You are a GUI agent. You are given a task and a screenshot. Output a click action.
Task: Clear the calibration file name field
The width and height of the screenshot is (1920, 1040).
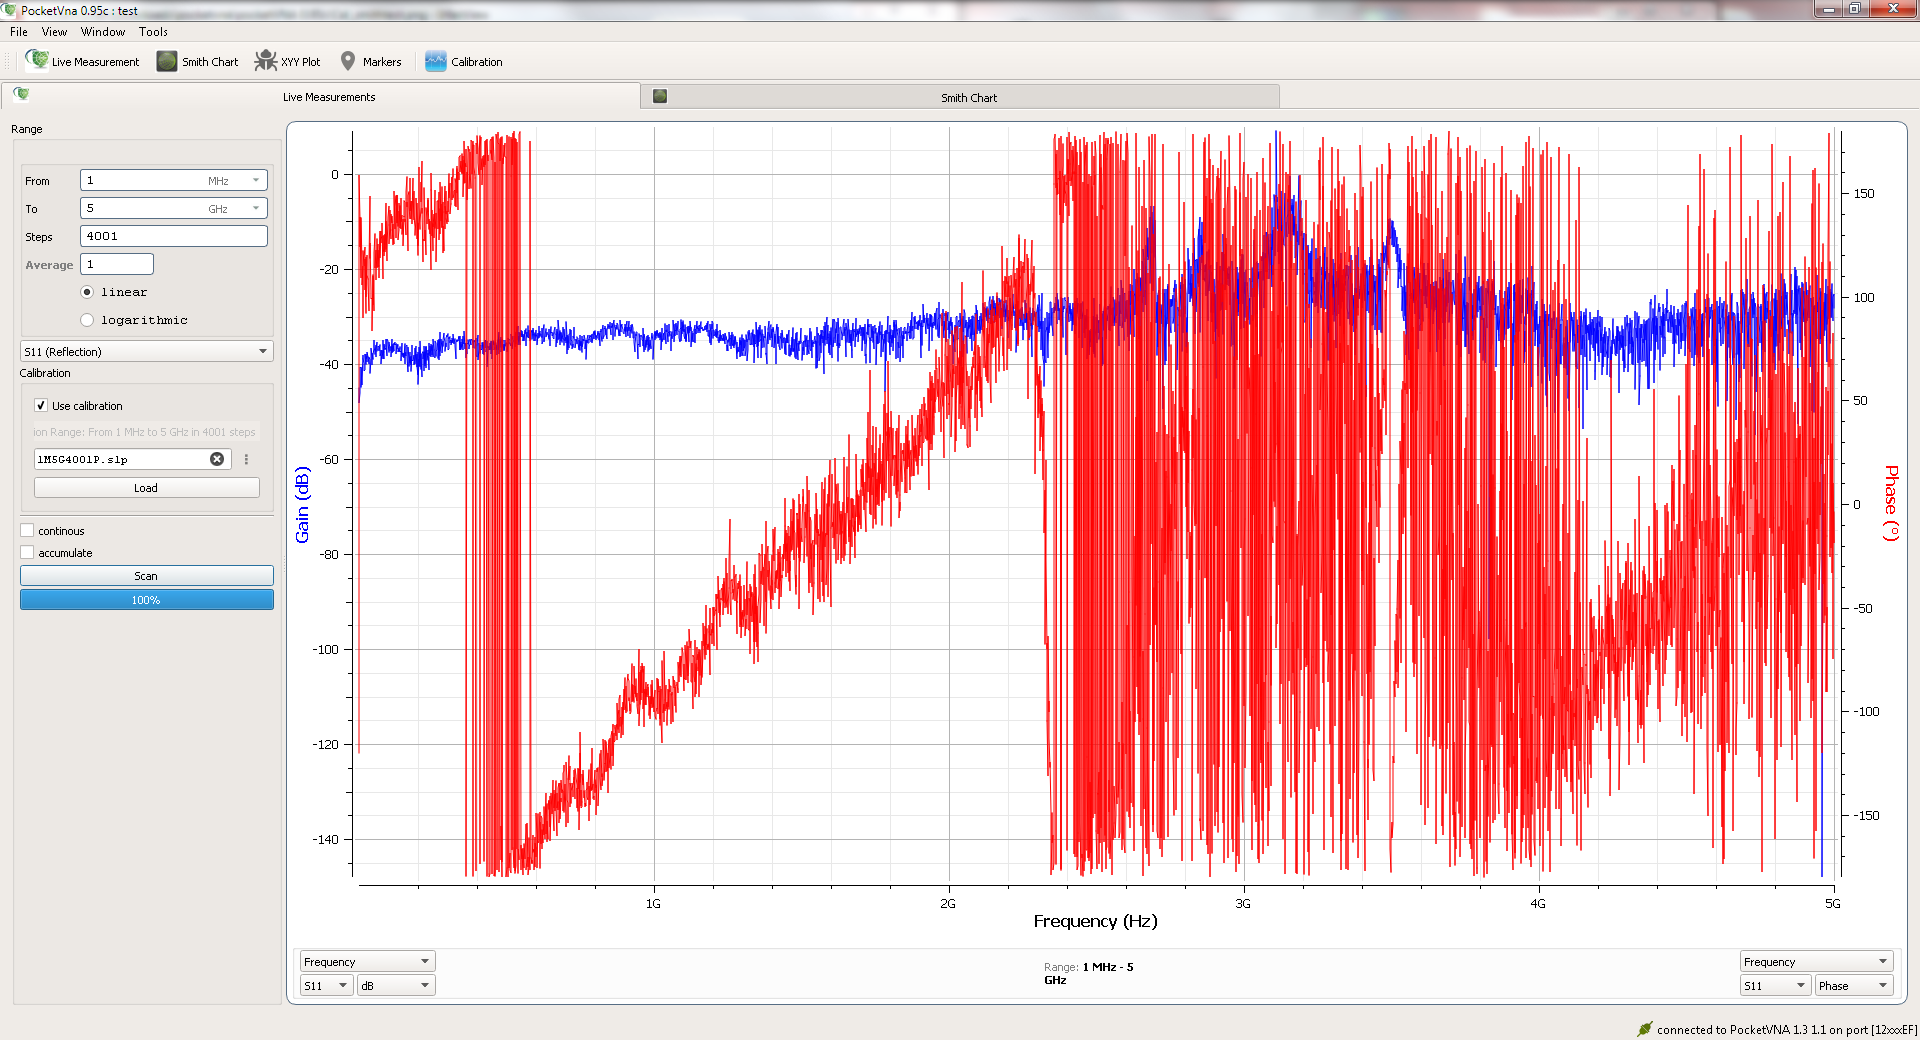tap(217, 459)
